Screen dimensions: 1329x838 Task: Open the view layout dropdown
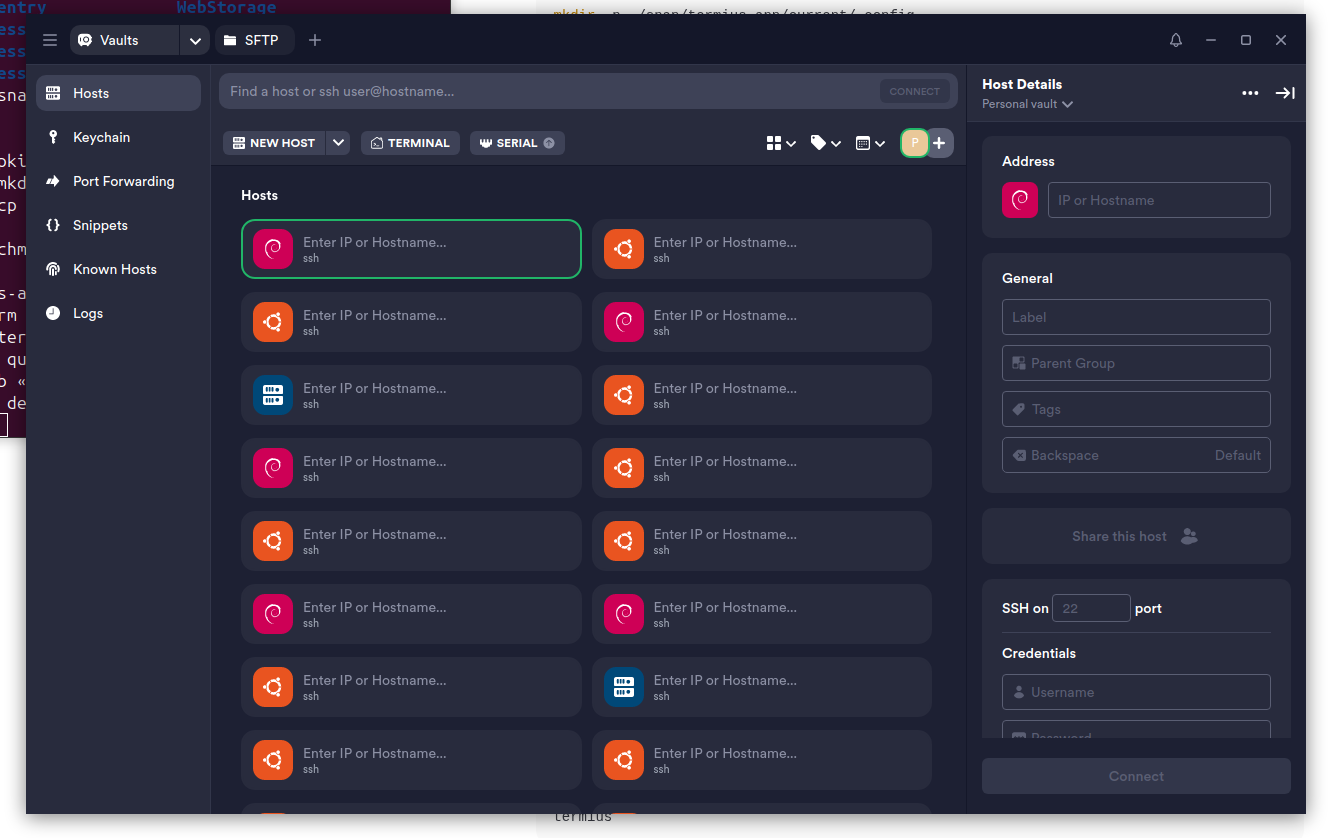[x=781, y=143]
